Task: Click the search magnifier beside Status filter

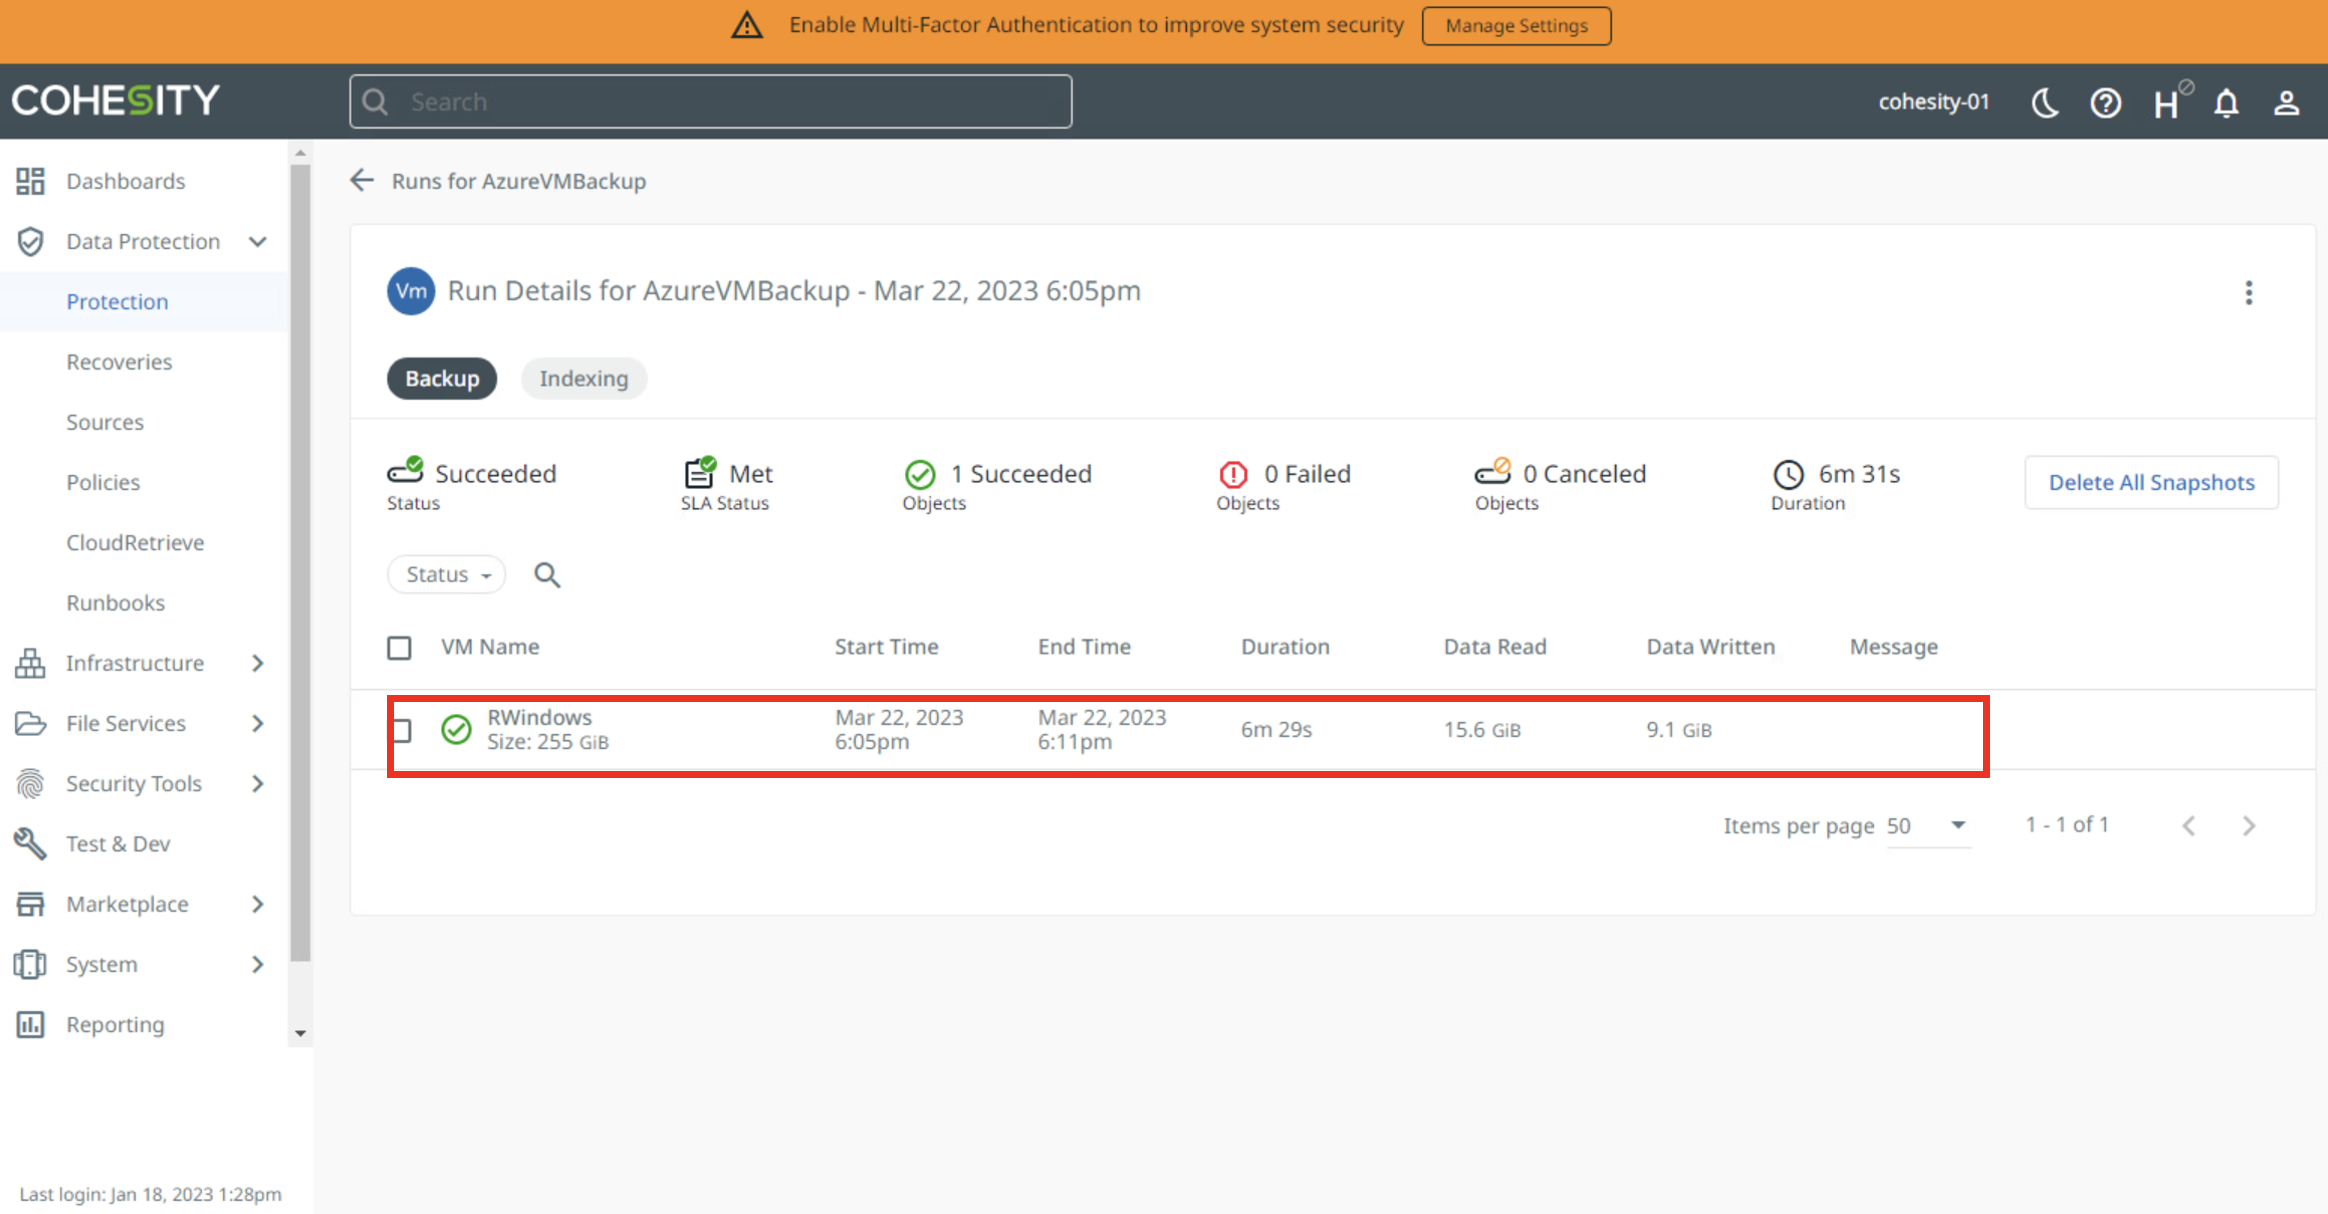Action: point(547,574)
